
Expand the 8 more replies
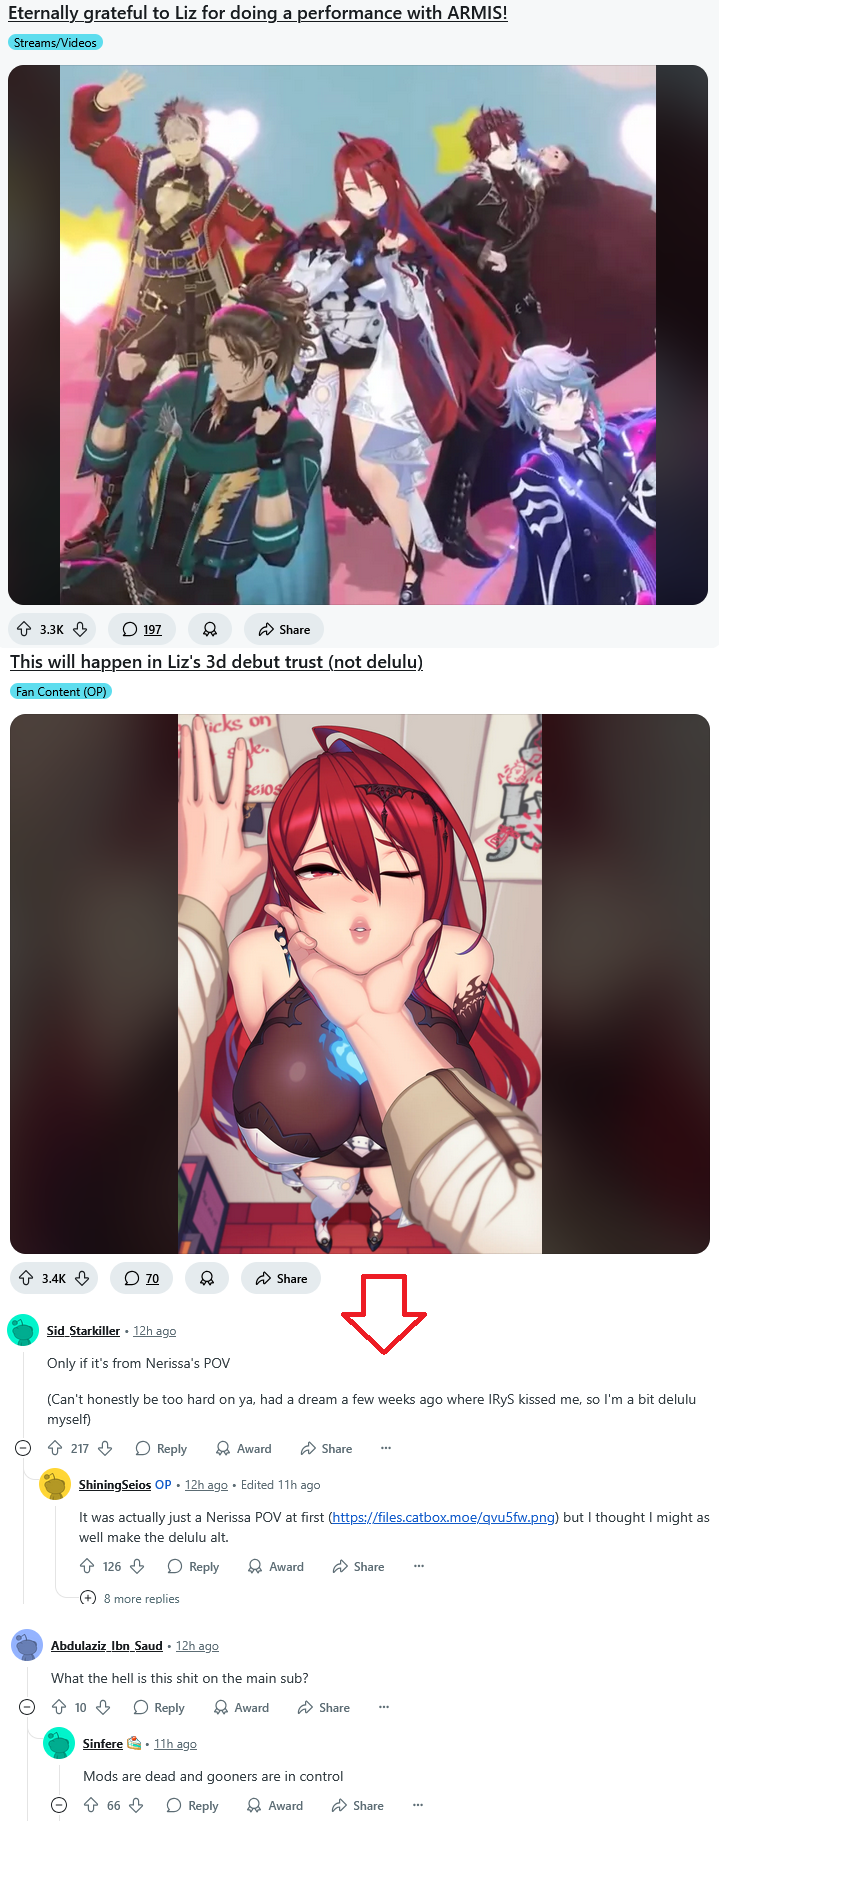(x=131, y=1598)
